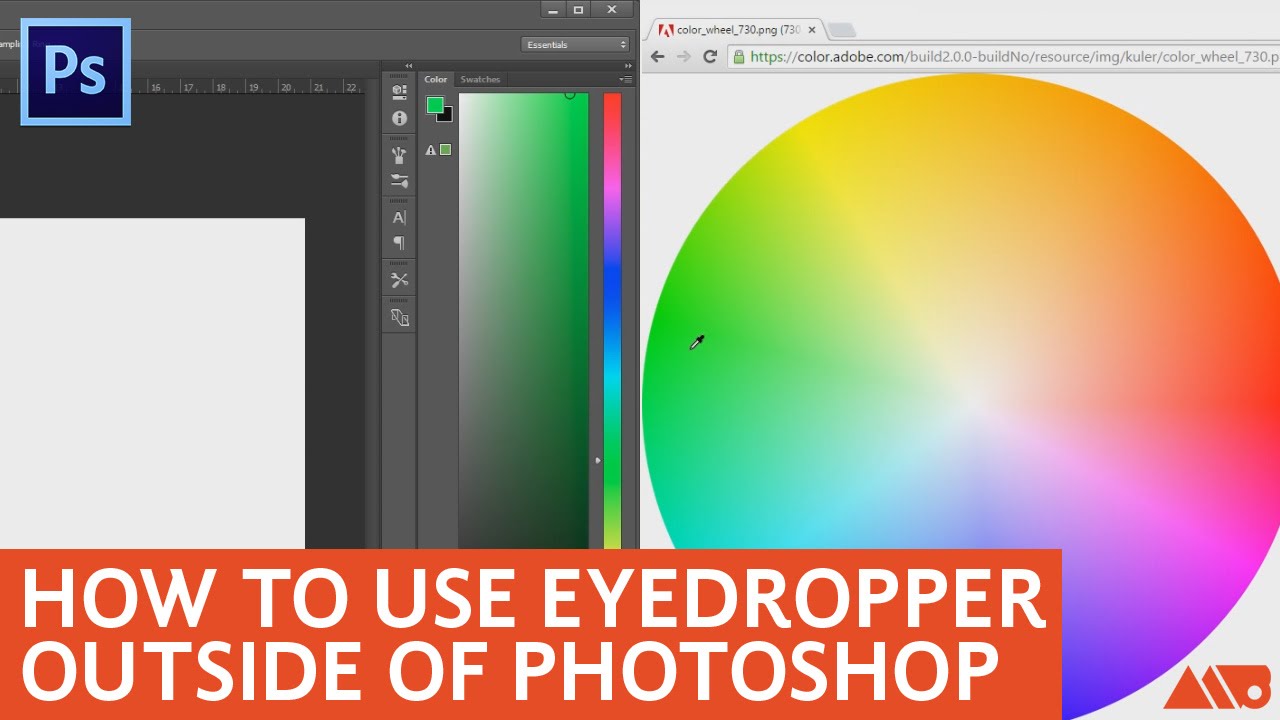Click the color.adobe.com address bar

[1000, 57]
